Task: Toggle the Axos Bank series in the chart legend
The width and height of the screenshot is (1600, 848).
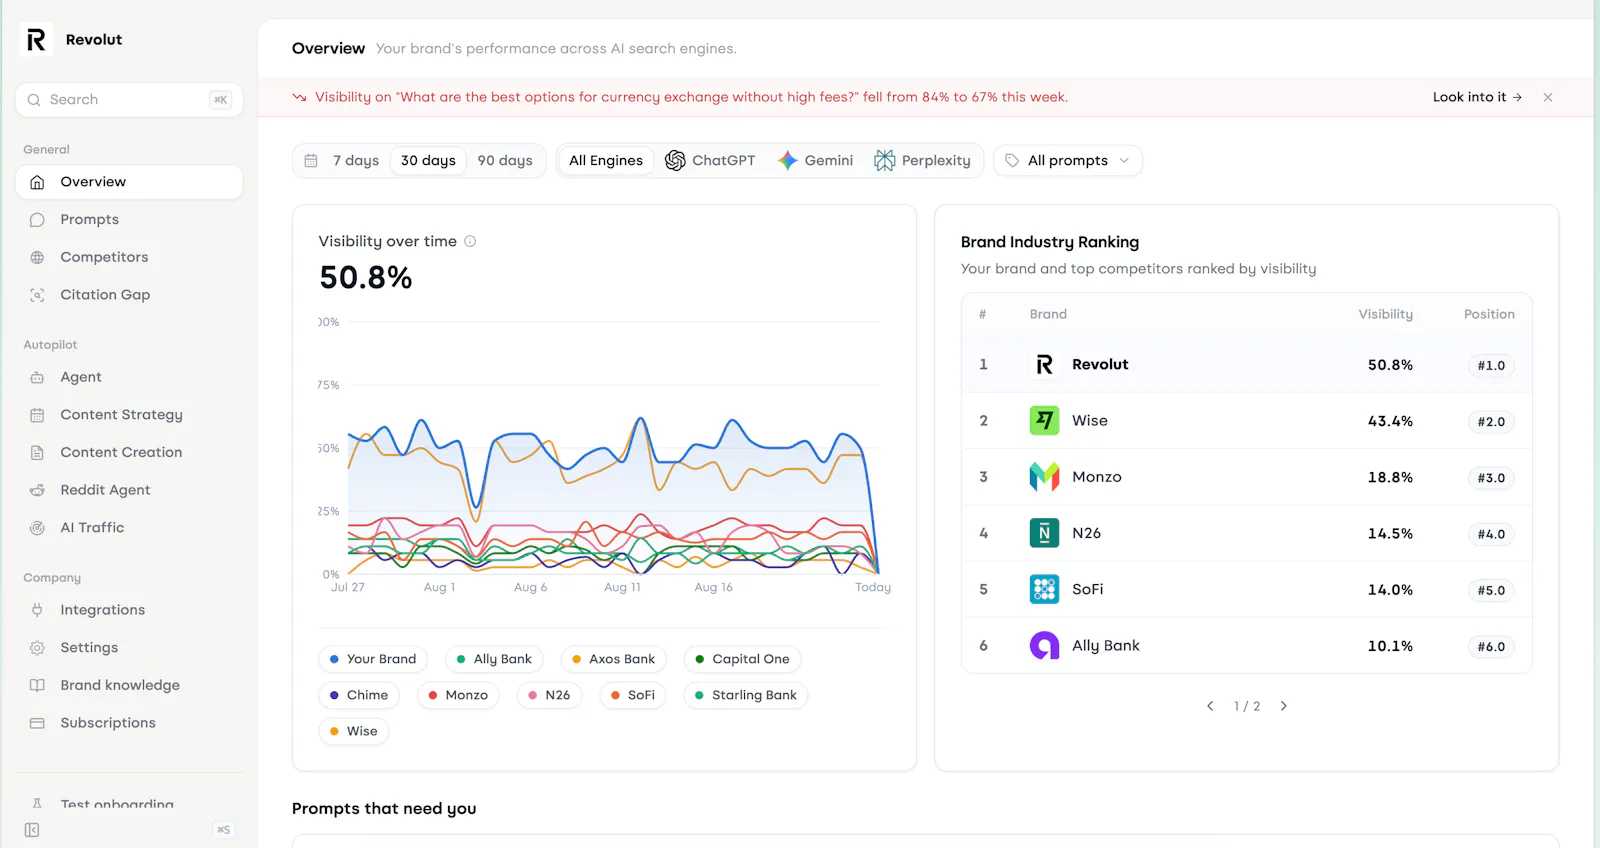Action: pos(613,659)
